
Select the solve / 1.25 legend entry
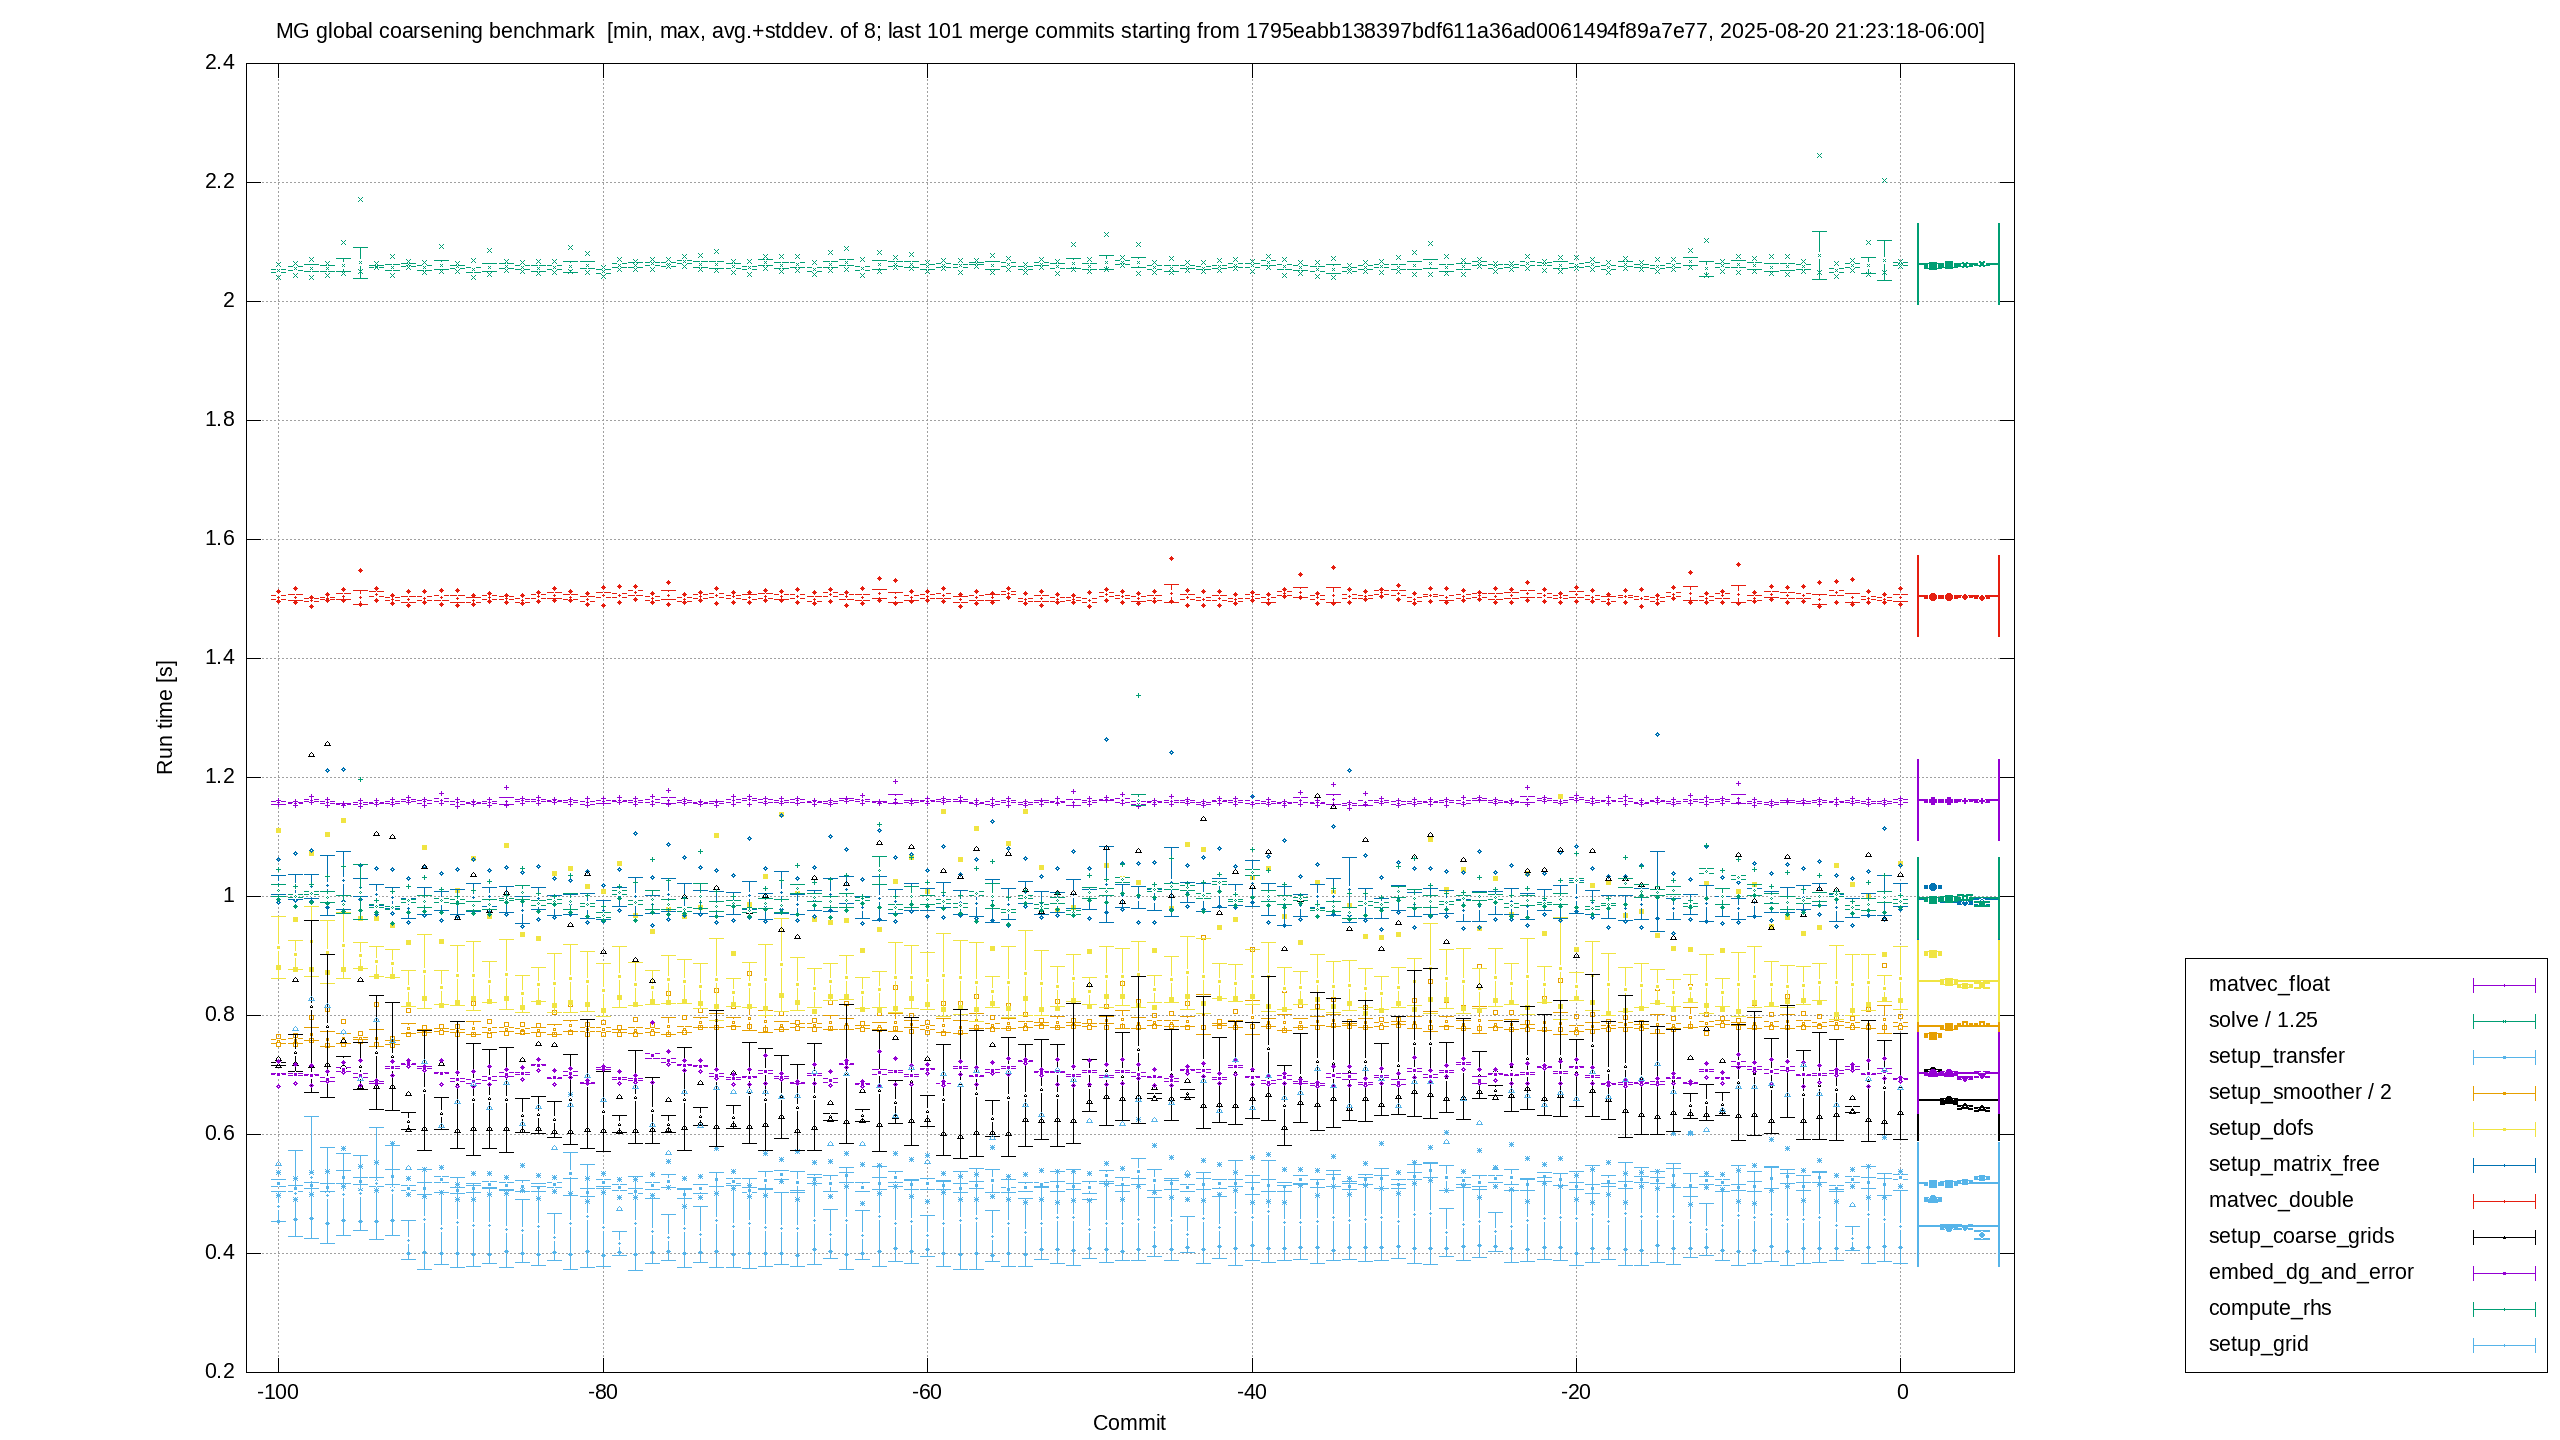click(2262, 1020)
